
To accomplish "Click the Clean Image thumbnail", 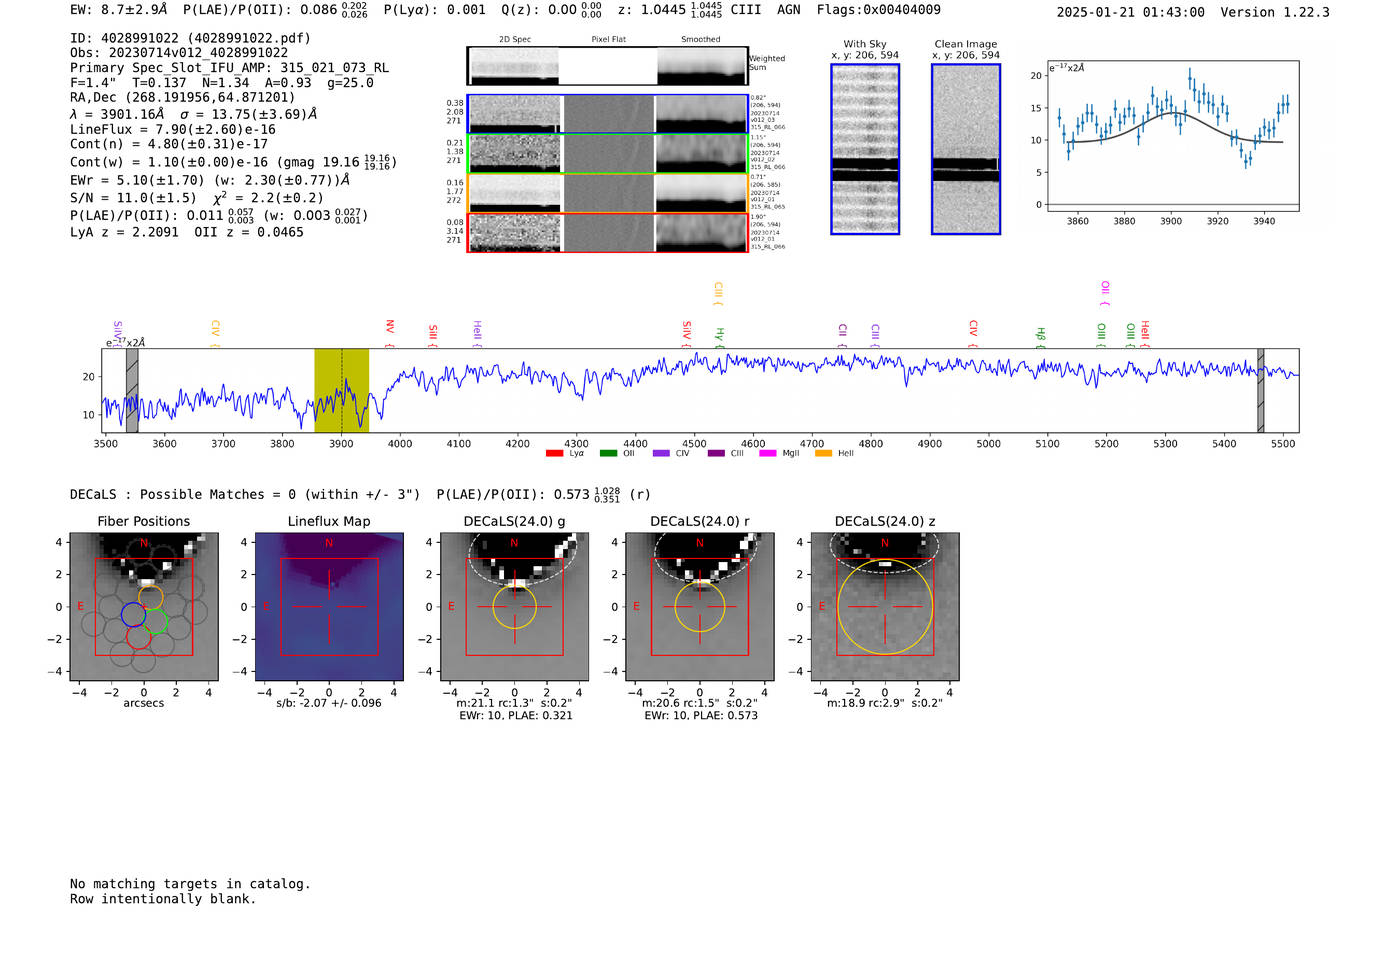I will click(966, 149).
